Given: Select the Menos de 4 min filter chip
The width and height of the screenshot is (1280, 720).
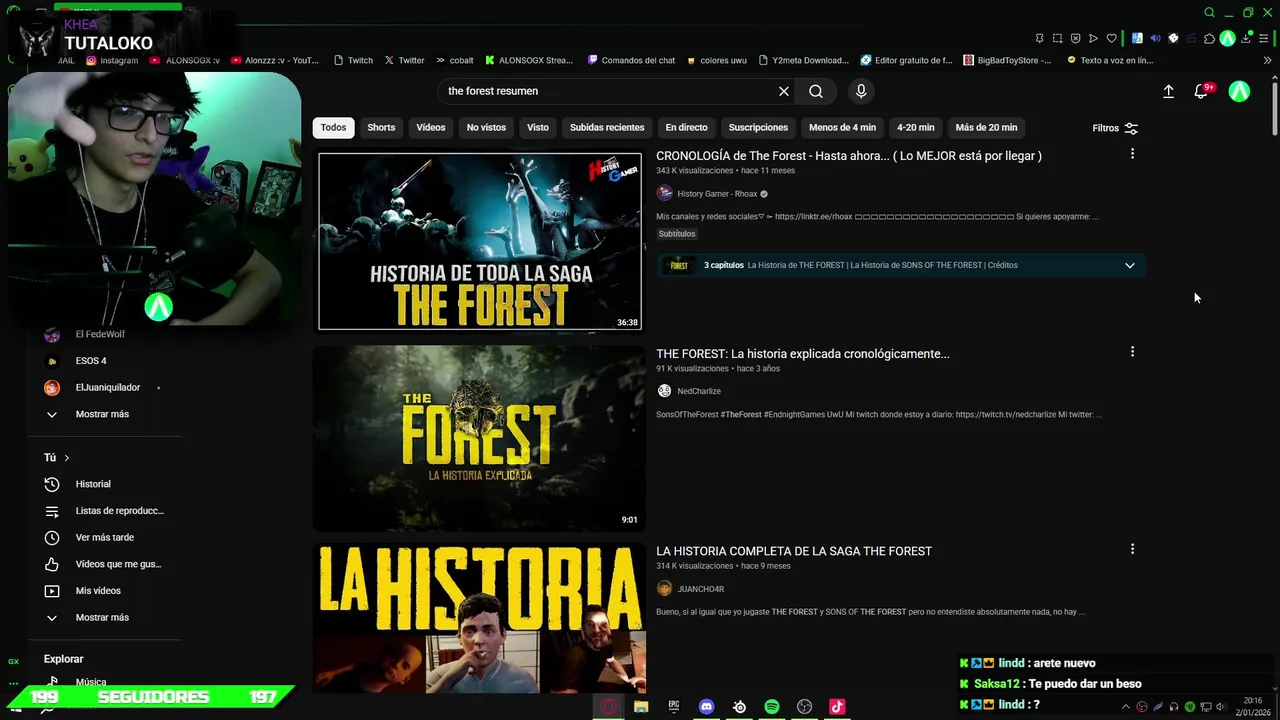Looking at the screenshot, I should 842,128.
